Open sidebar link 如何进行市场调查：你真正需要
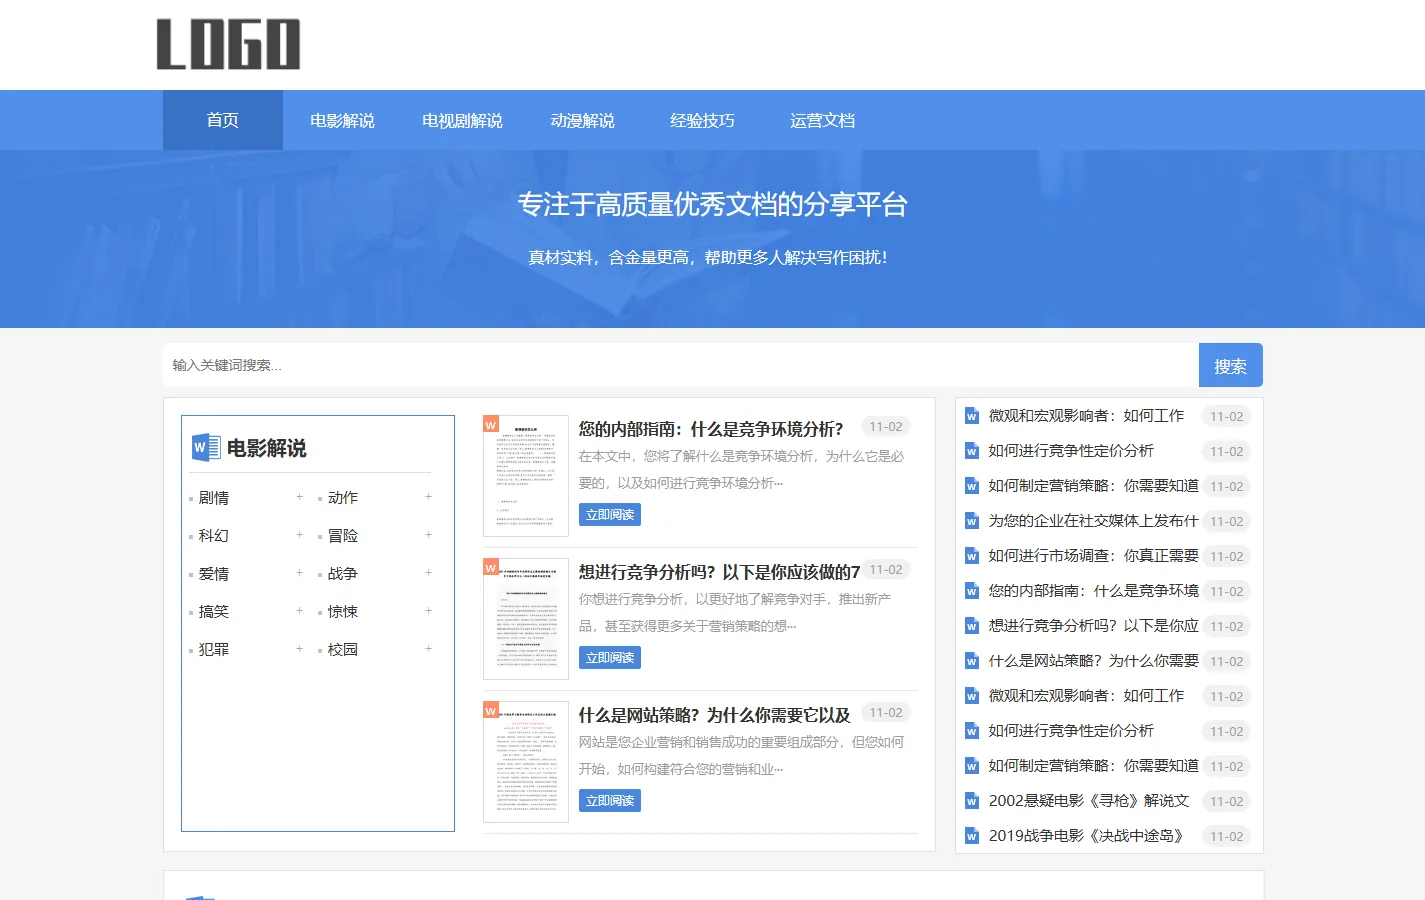This screenshot has height=900, width=1425. pos(1093,556)
